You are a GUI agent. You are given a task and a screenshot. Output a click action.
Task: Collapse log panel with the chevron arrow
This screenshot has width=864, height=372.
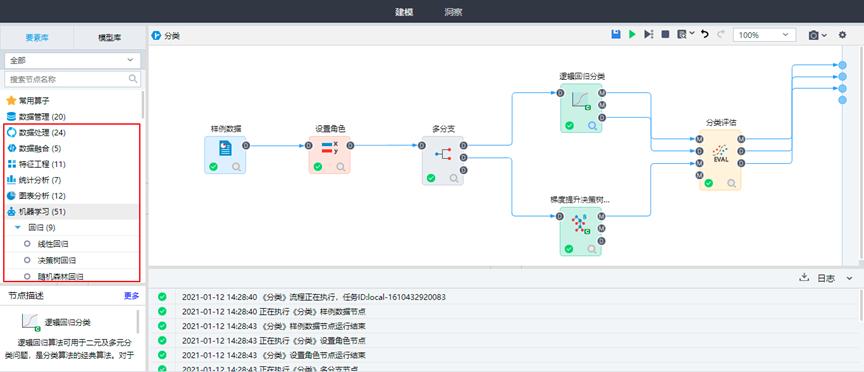(x=849, y=278)
